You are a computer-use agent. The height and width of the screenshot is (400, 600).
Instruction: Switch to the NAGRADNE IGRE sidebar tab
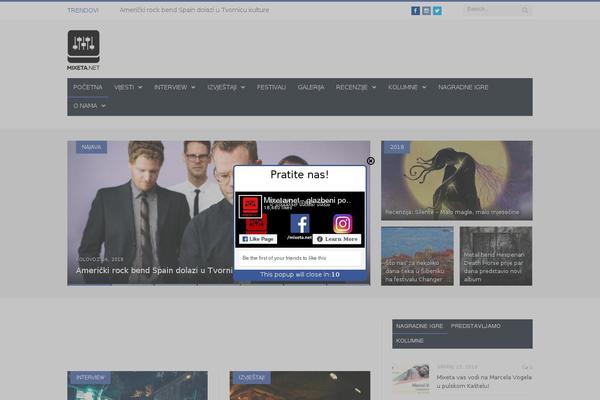coord(419,326)
